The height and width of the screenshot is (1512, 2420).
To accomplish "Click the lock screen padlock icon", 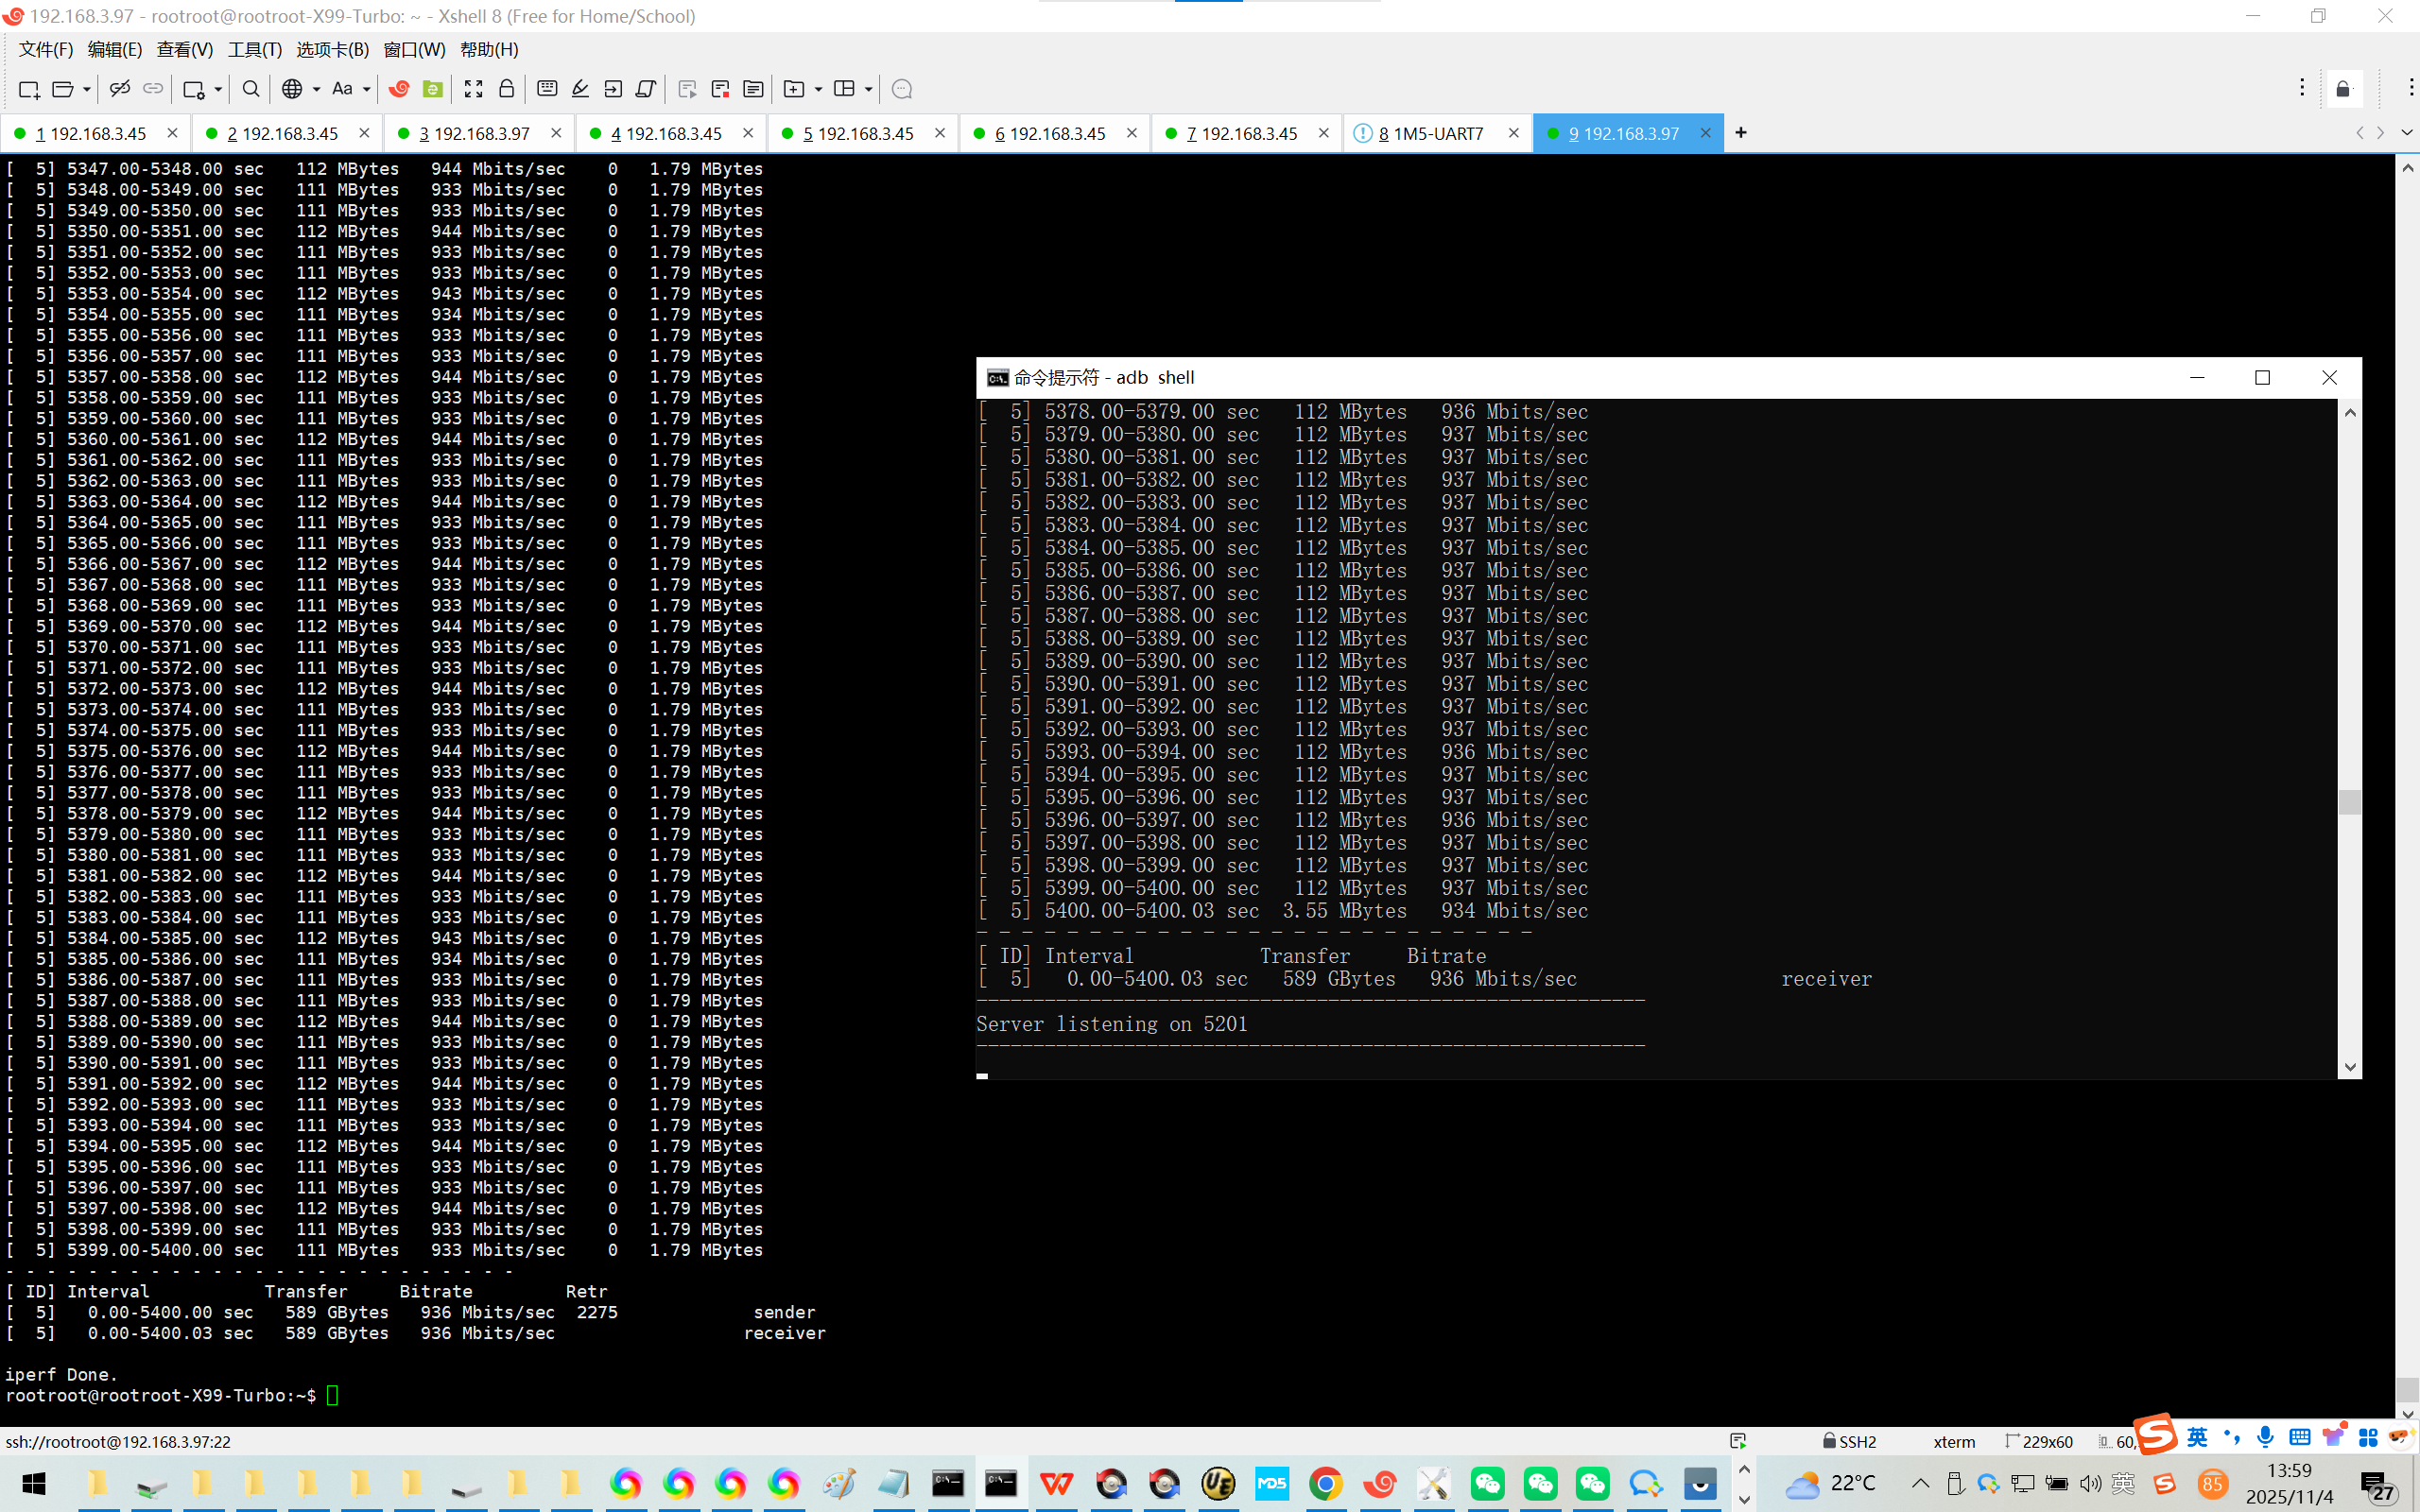I will click(x=507, y=89).
